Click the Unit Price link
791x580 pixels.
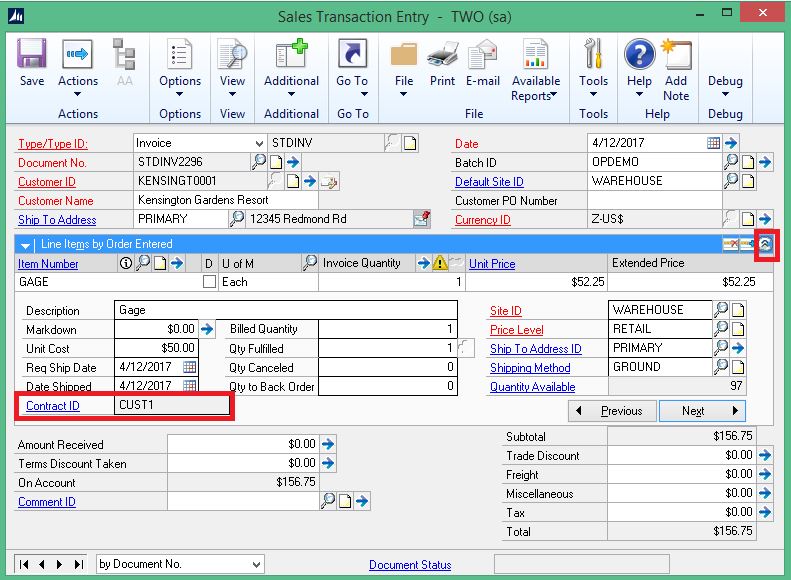tap(492, 264)
